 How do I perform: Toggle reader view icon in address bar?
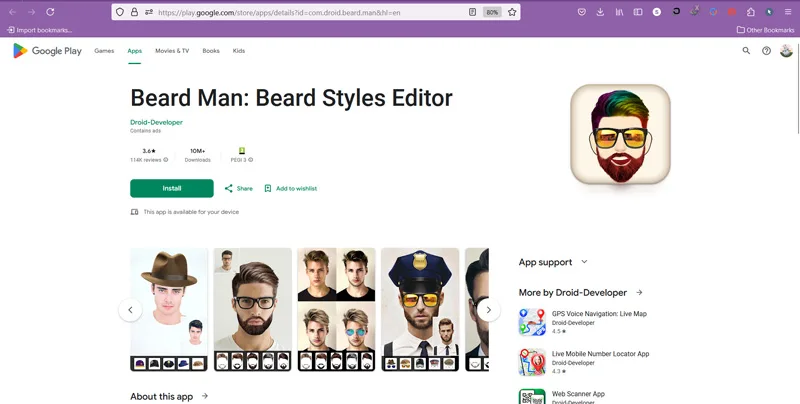click(472, 12)
